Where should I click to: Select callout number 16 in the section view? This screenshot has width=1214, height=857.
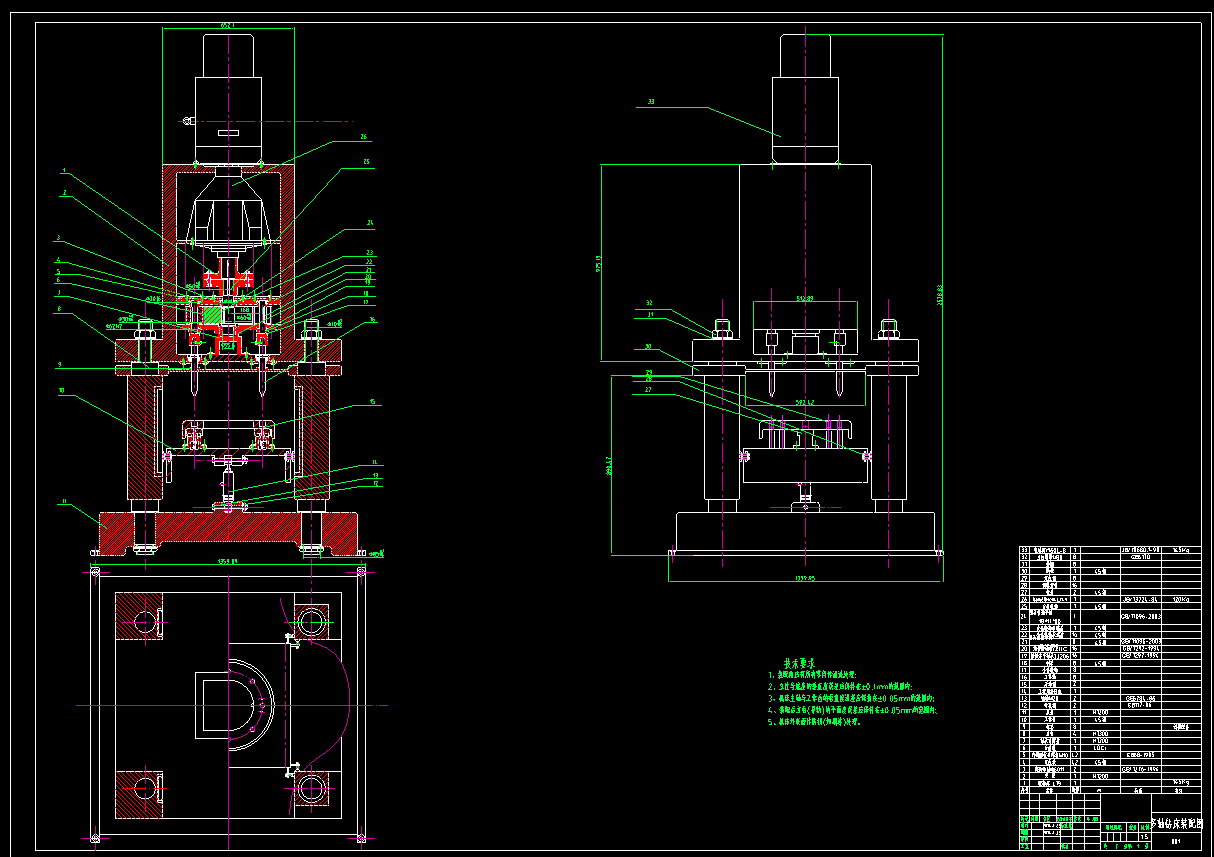(373, 320)
